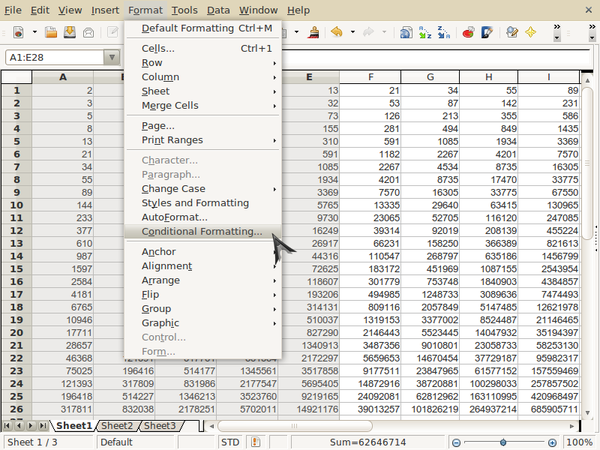The height and width of the screenshot is (450, 600).
Task: Expand the Row submenu
Action: coord(203,63)
